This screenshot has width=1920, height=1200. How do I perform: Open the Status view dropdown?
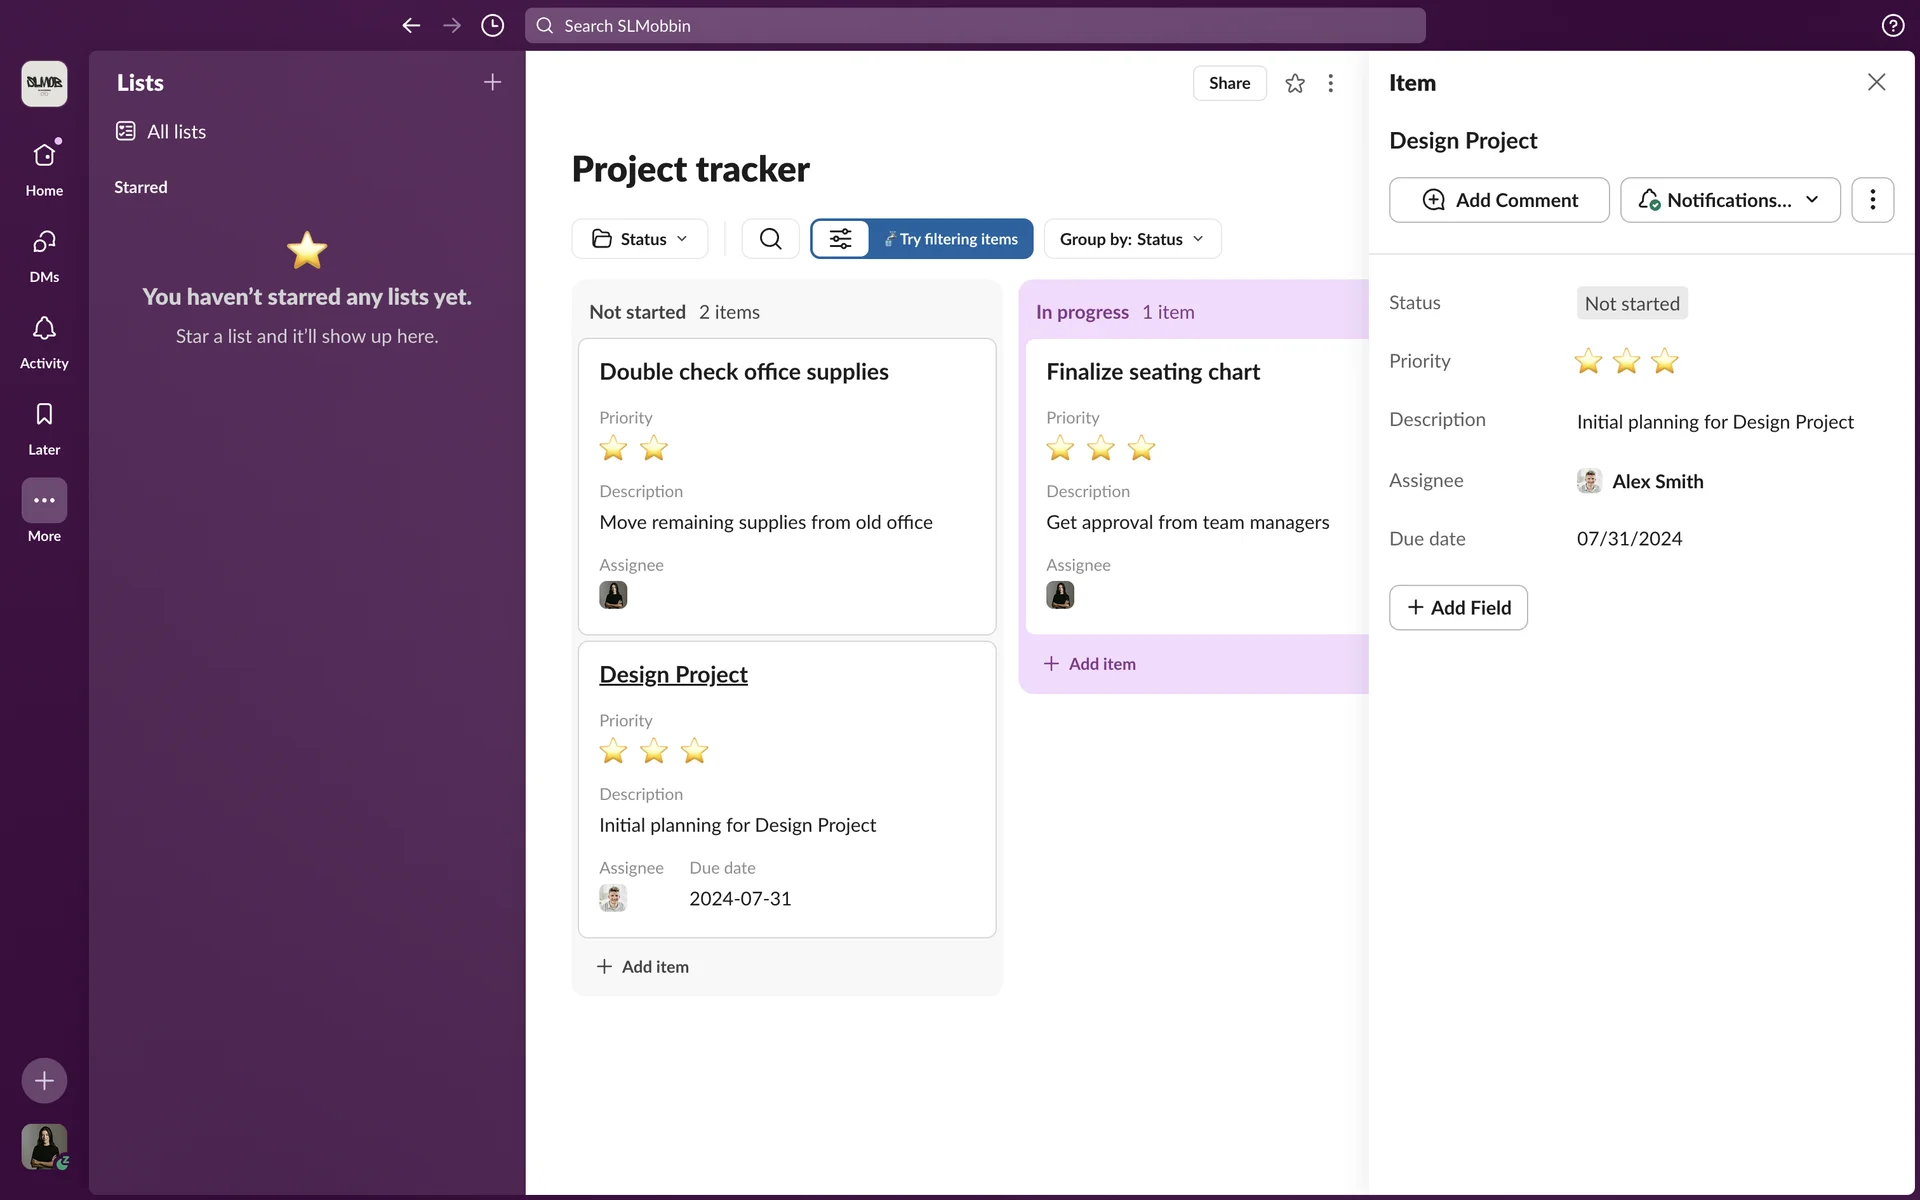[640, 239]
